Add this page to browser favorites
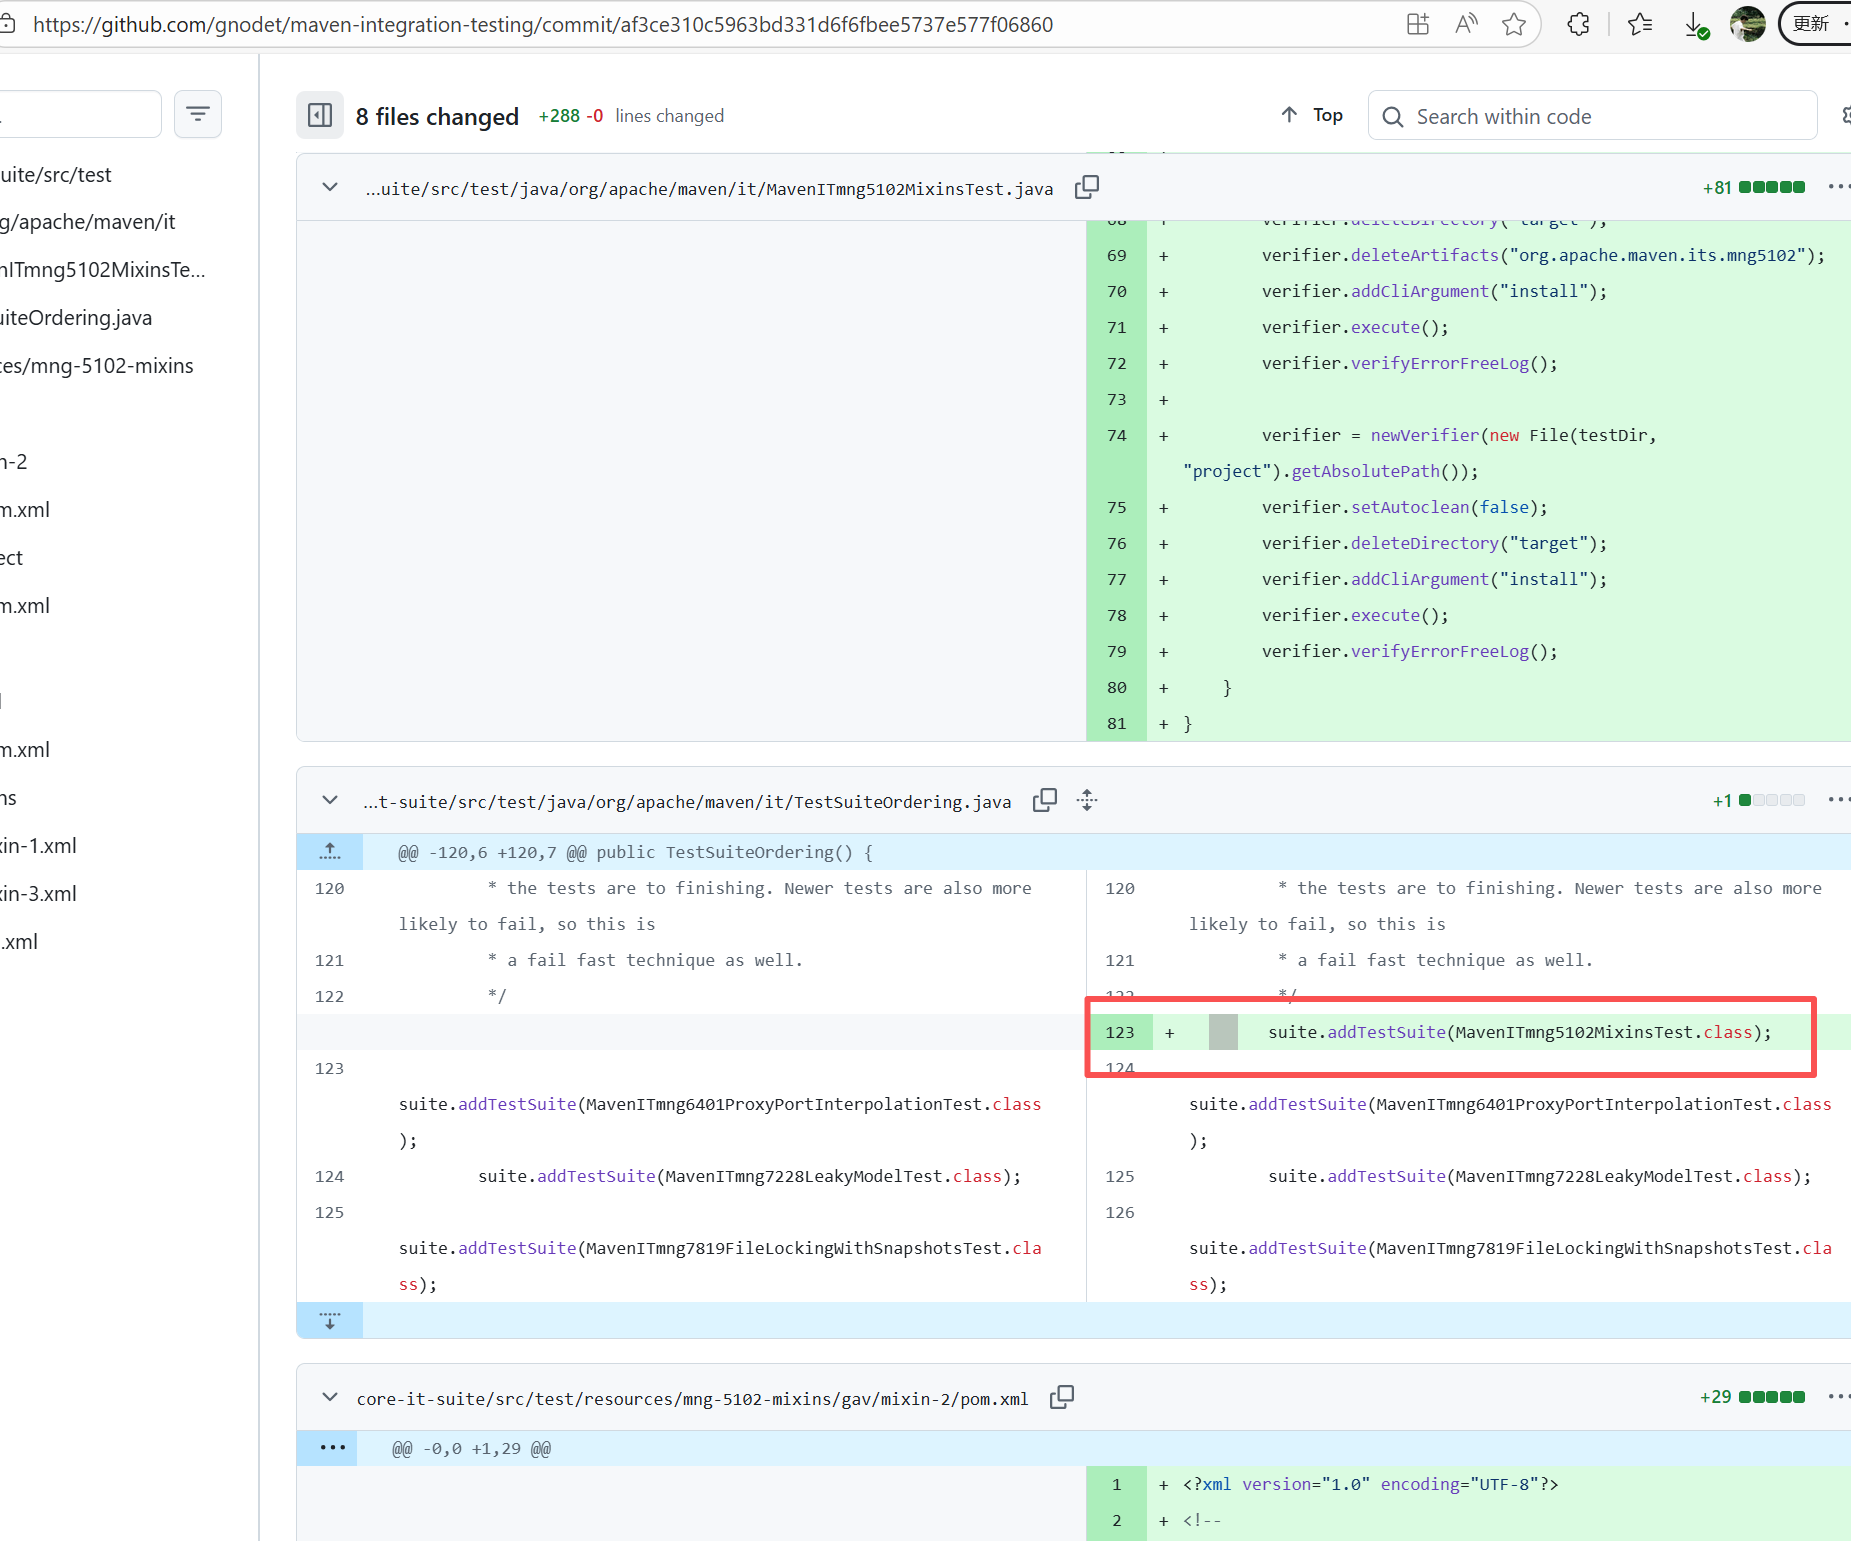1851x1541 pixels. (x=1514, y=24)
